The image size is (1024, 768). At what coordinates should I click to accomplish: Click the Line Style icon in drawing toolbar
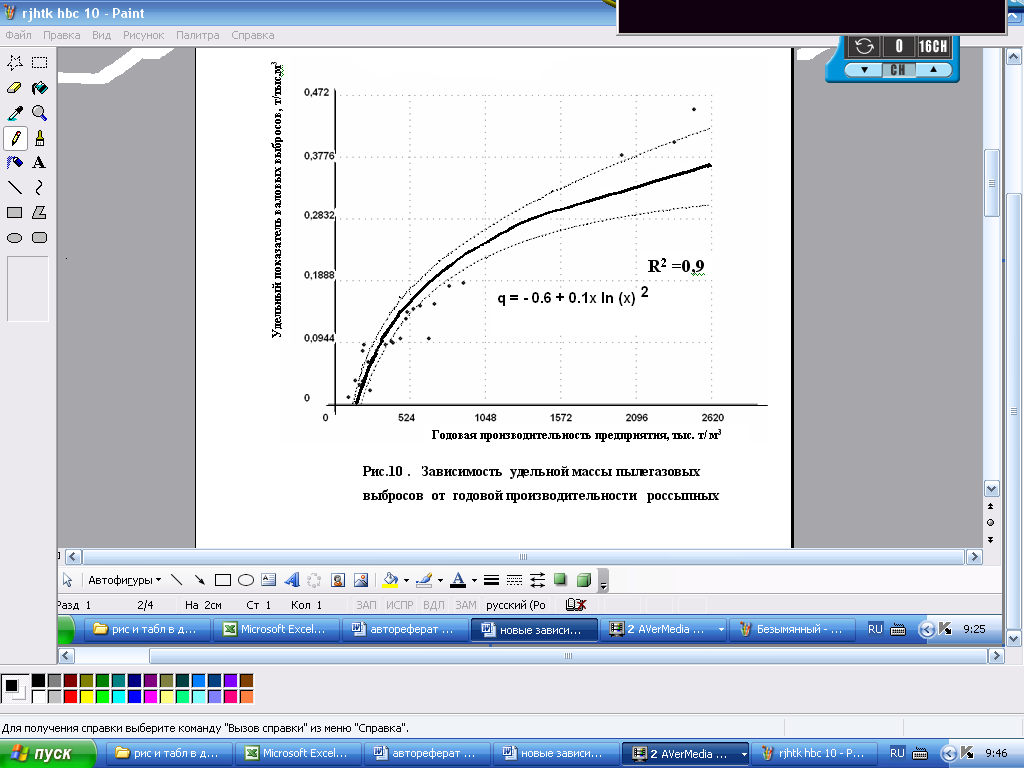coord(491,580)
